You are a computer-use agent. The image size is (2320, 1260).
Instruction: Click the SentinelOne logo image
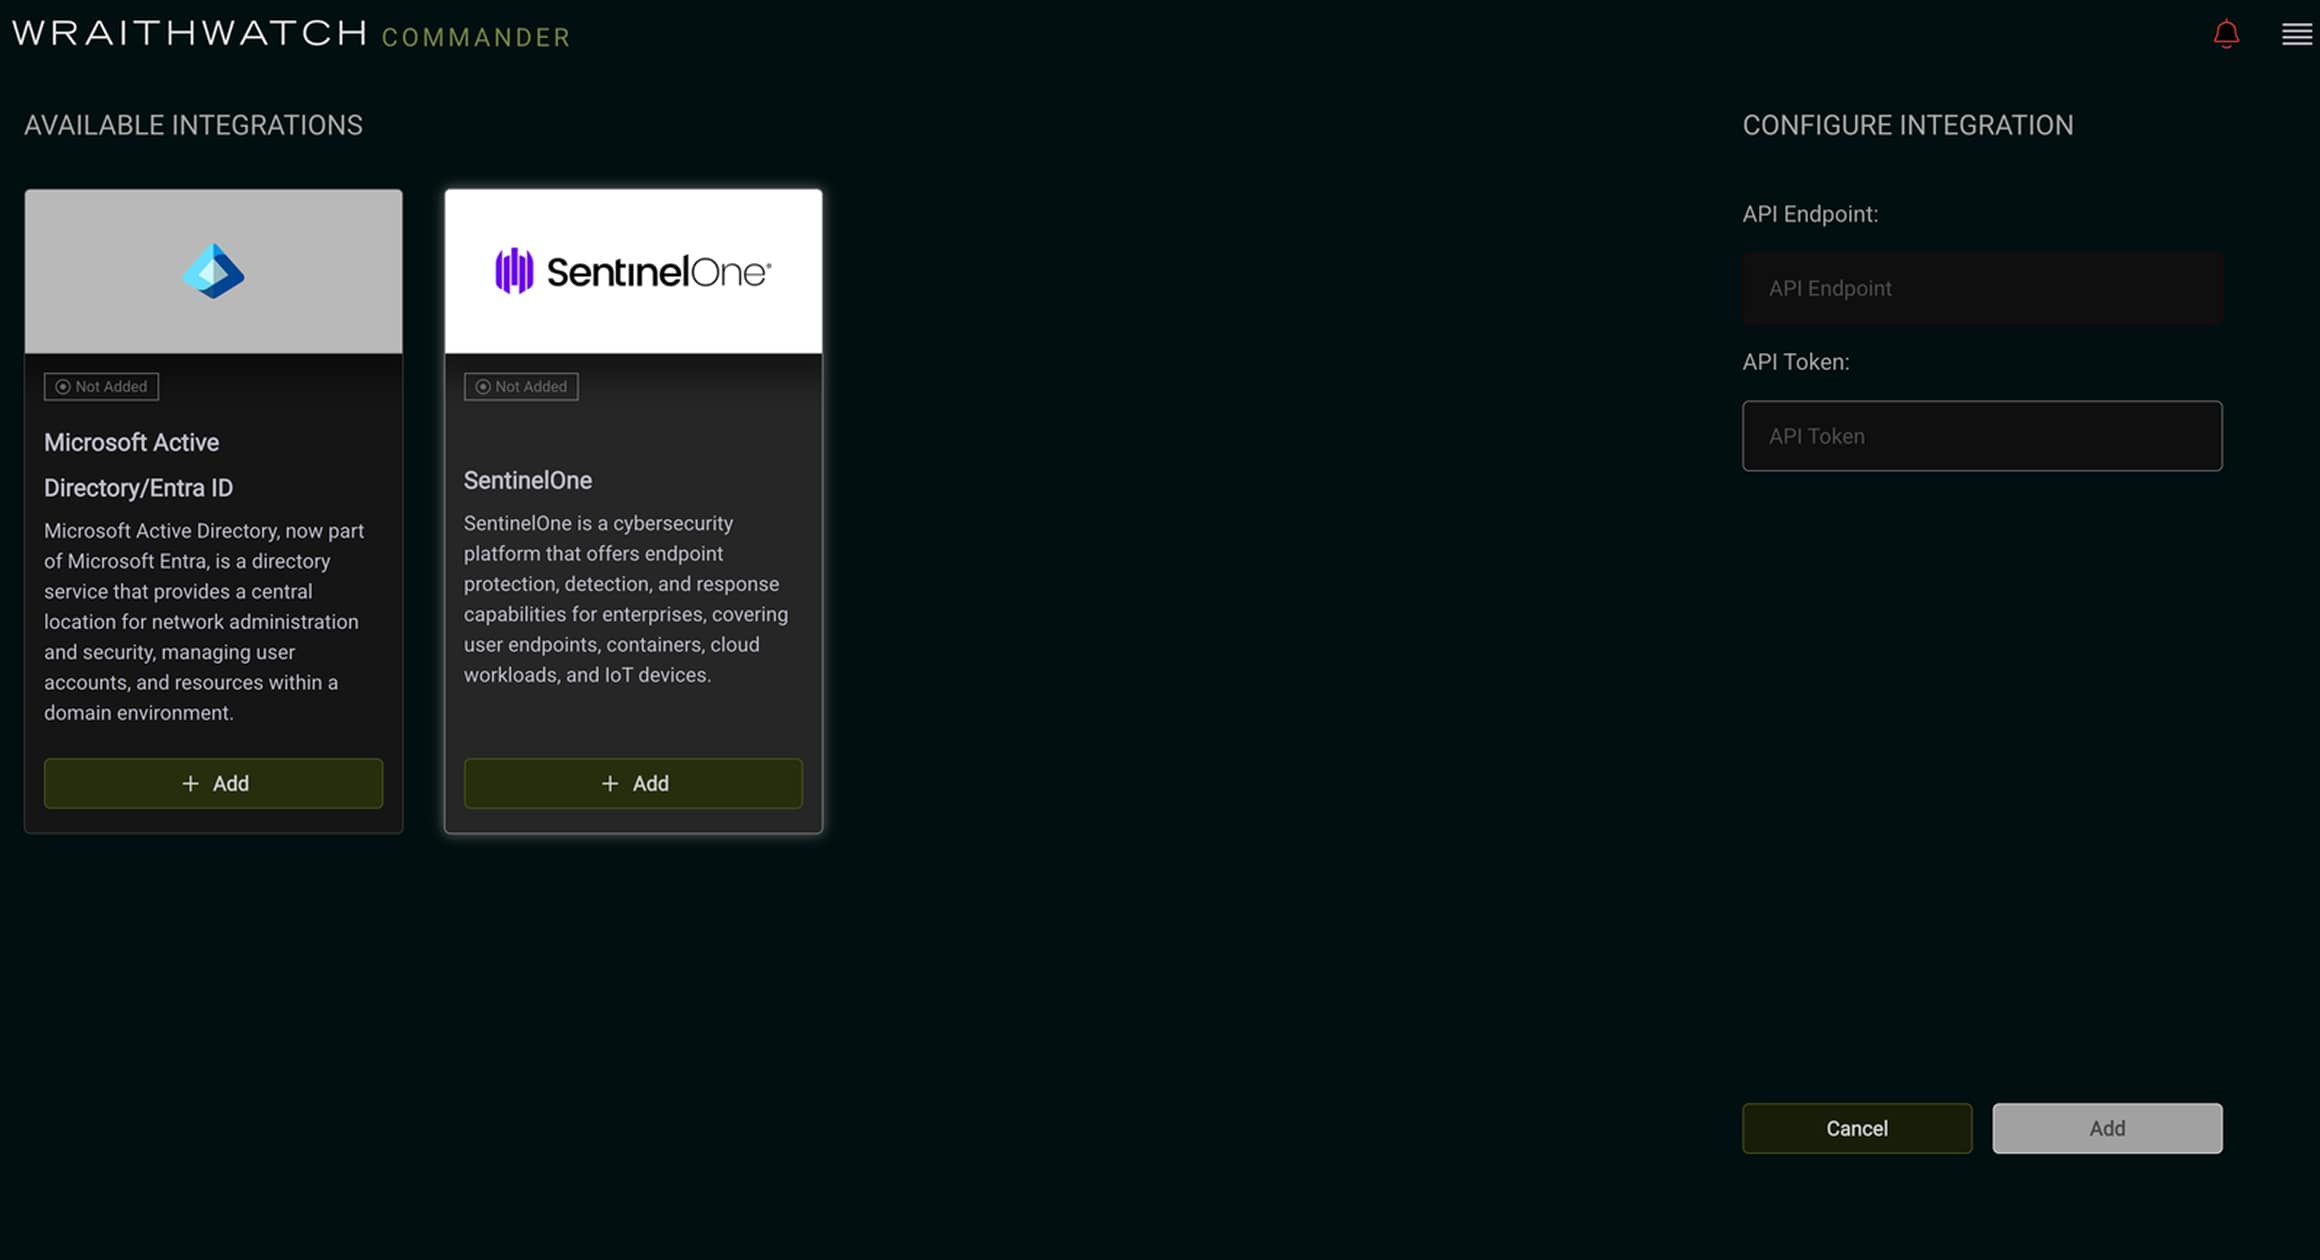(633, 271)
